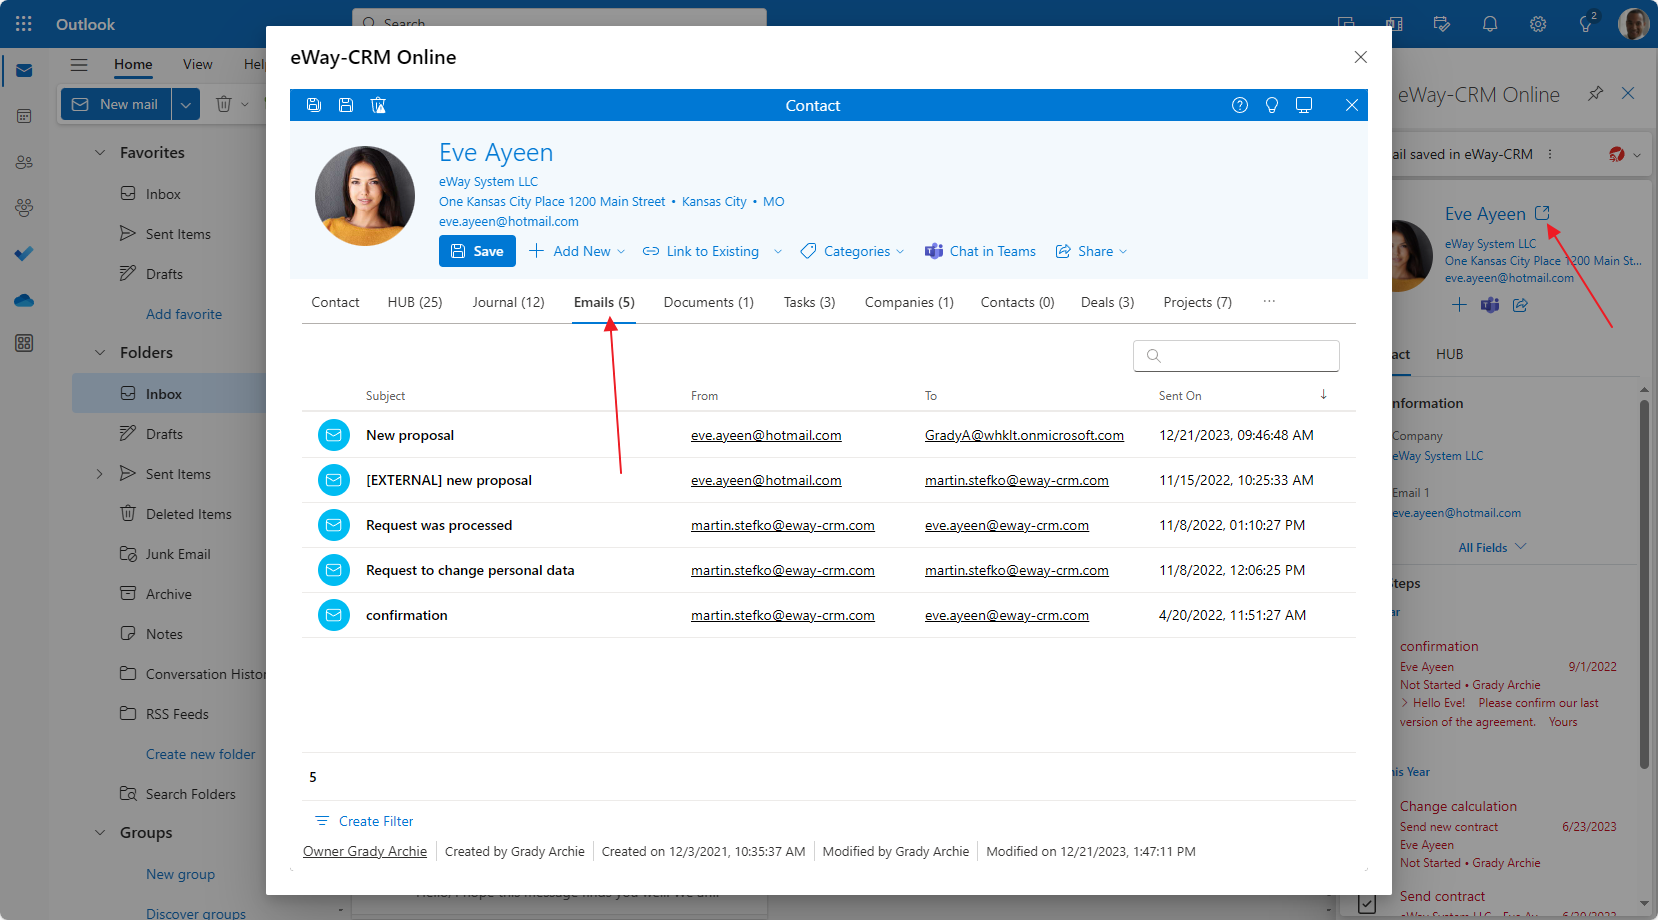
Task: Open the New mail dropdown arrow
Action: [186, 104]
